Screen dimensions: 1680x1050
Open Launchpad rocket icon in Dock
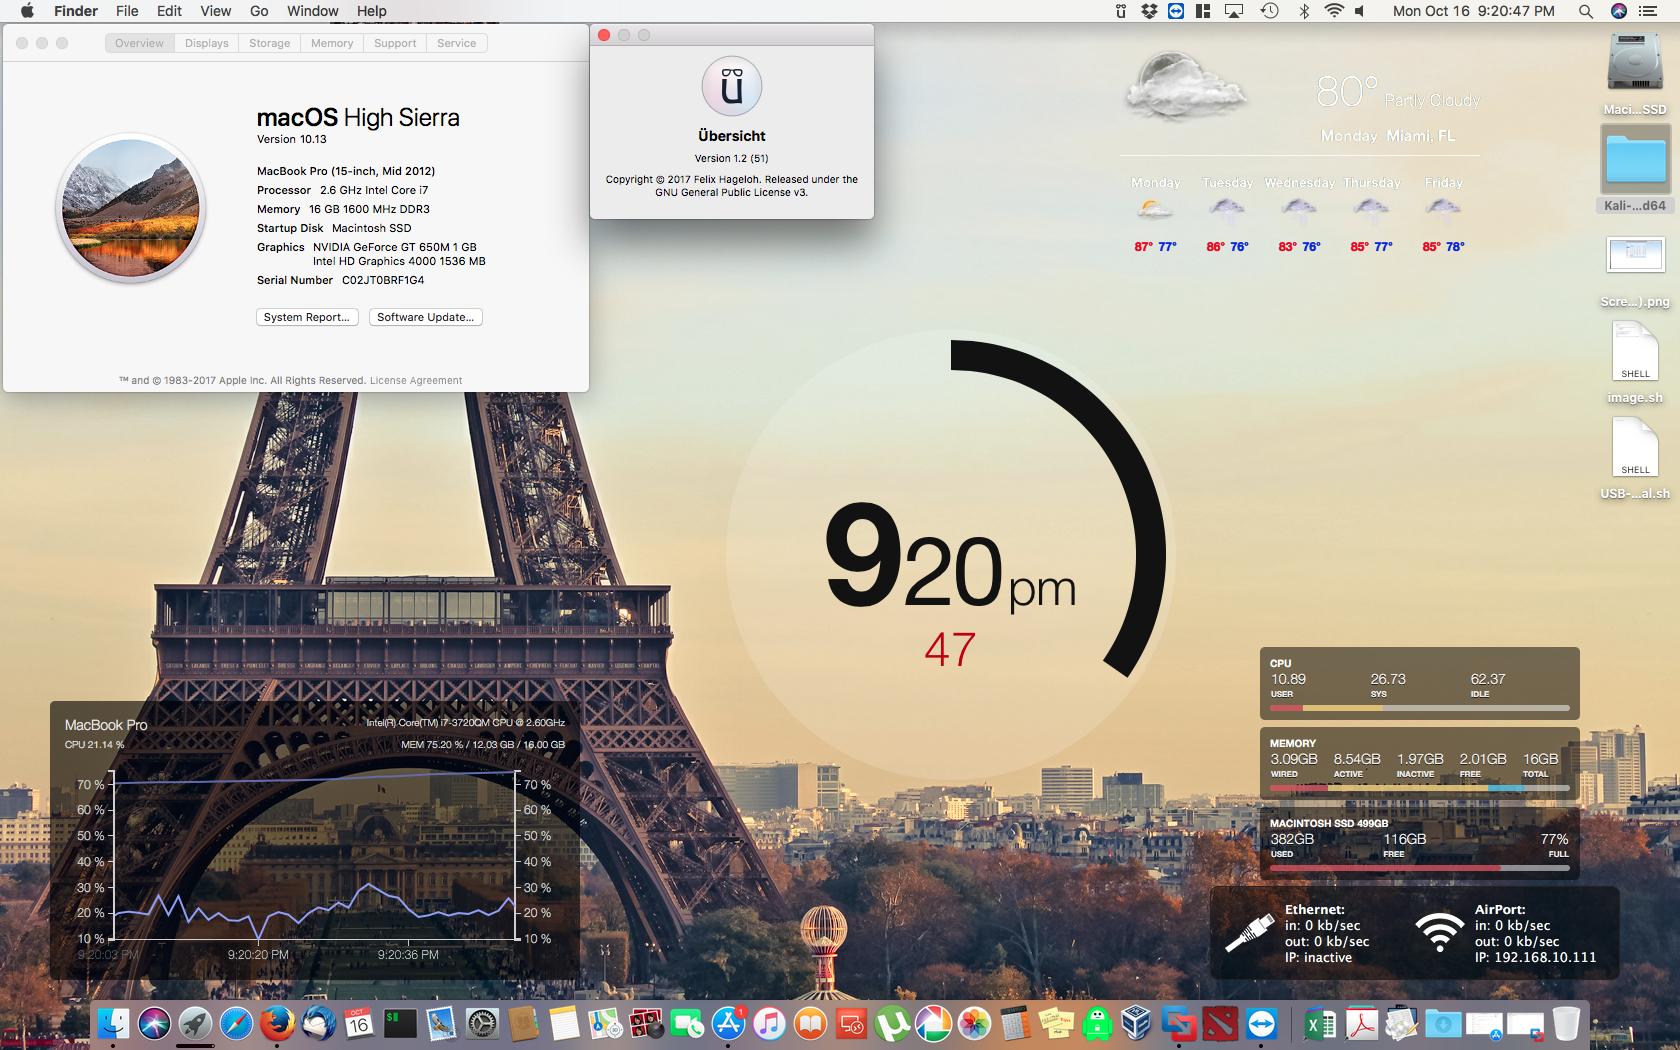pyautogui.click(x=195, y=1023)
